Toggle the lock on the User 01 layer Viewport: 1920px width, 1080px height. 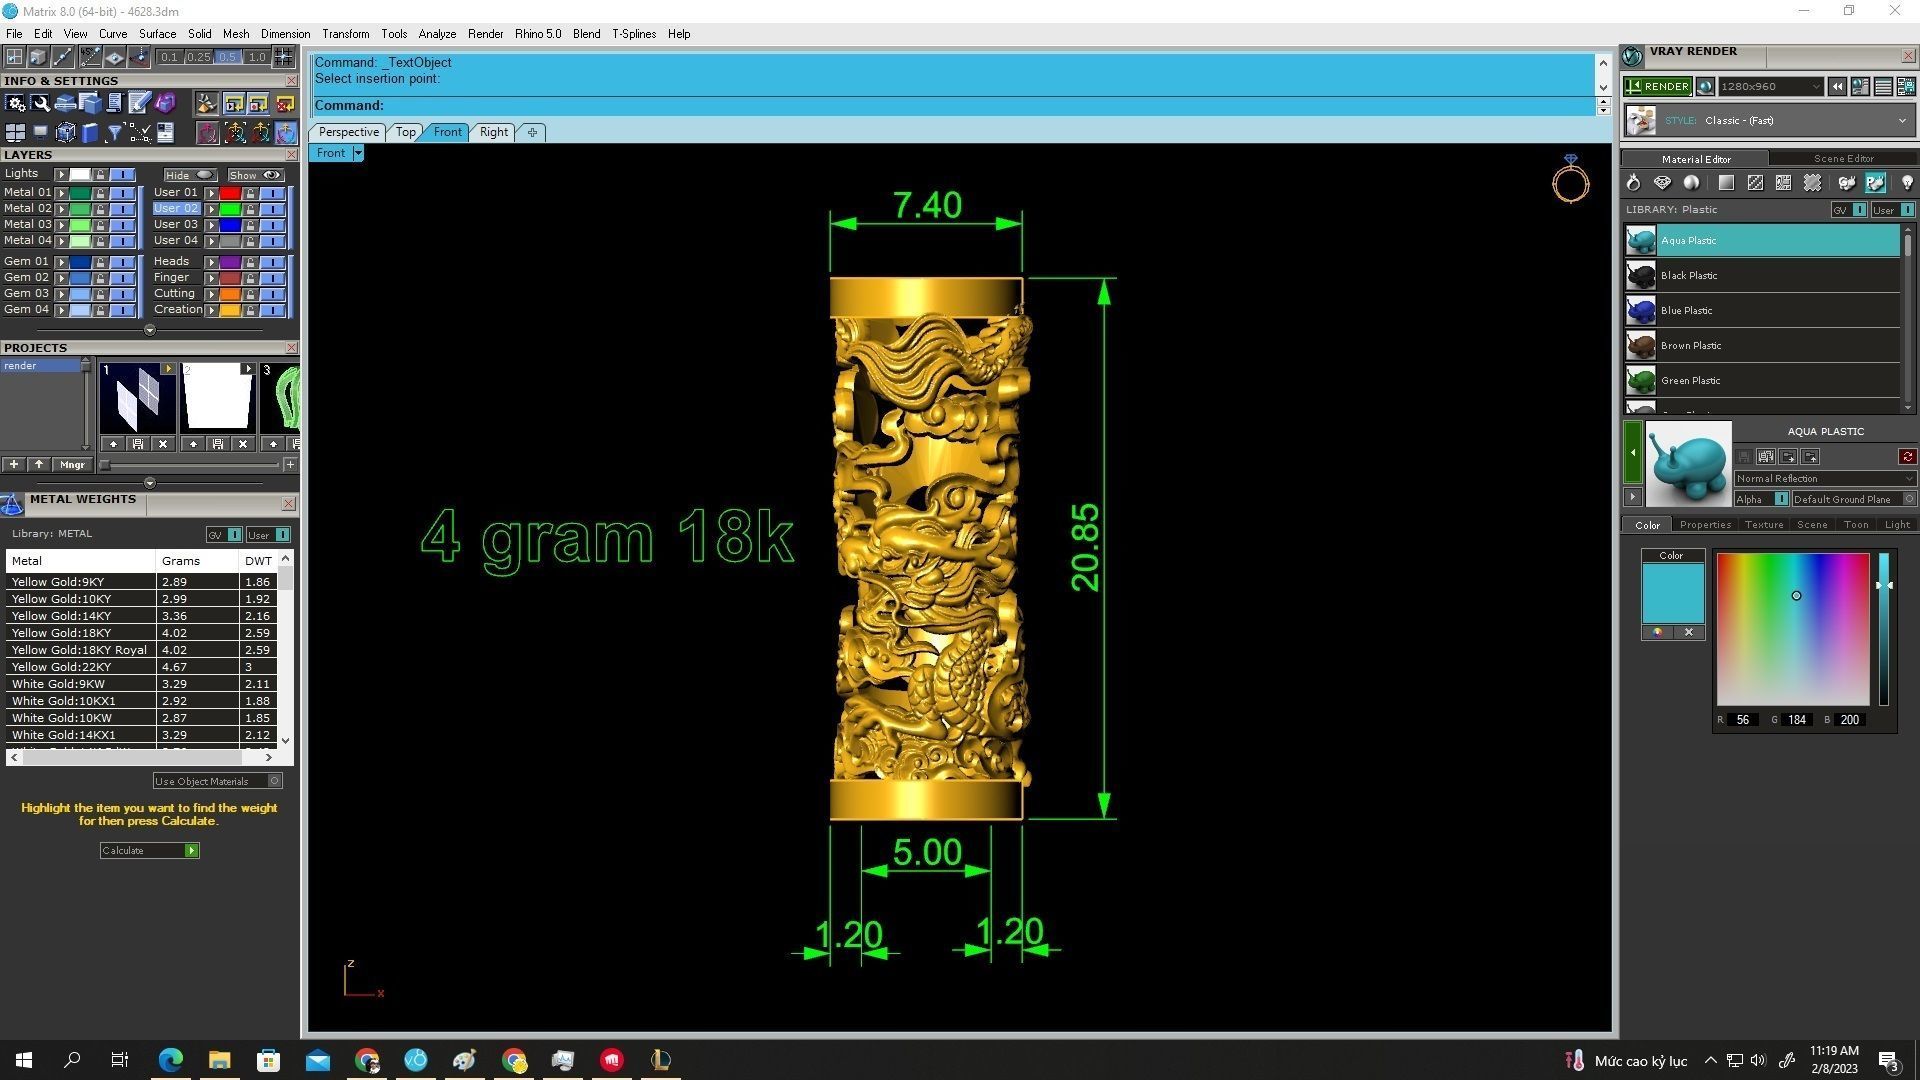pyautogui.click(x=250, y=193)
